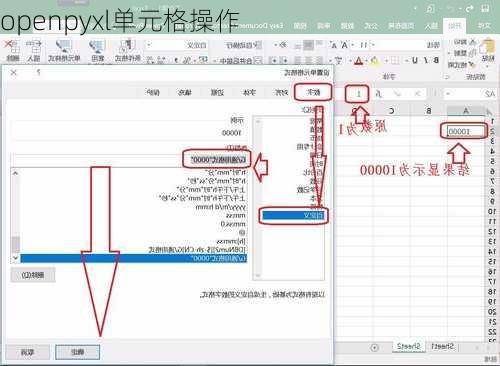Viewport: 500px width, 366px height.
Task: Click the phonetic guide 文 icon
Action: click(338, 61)
